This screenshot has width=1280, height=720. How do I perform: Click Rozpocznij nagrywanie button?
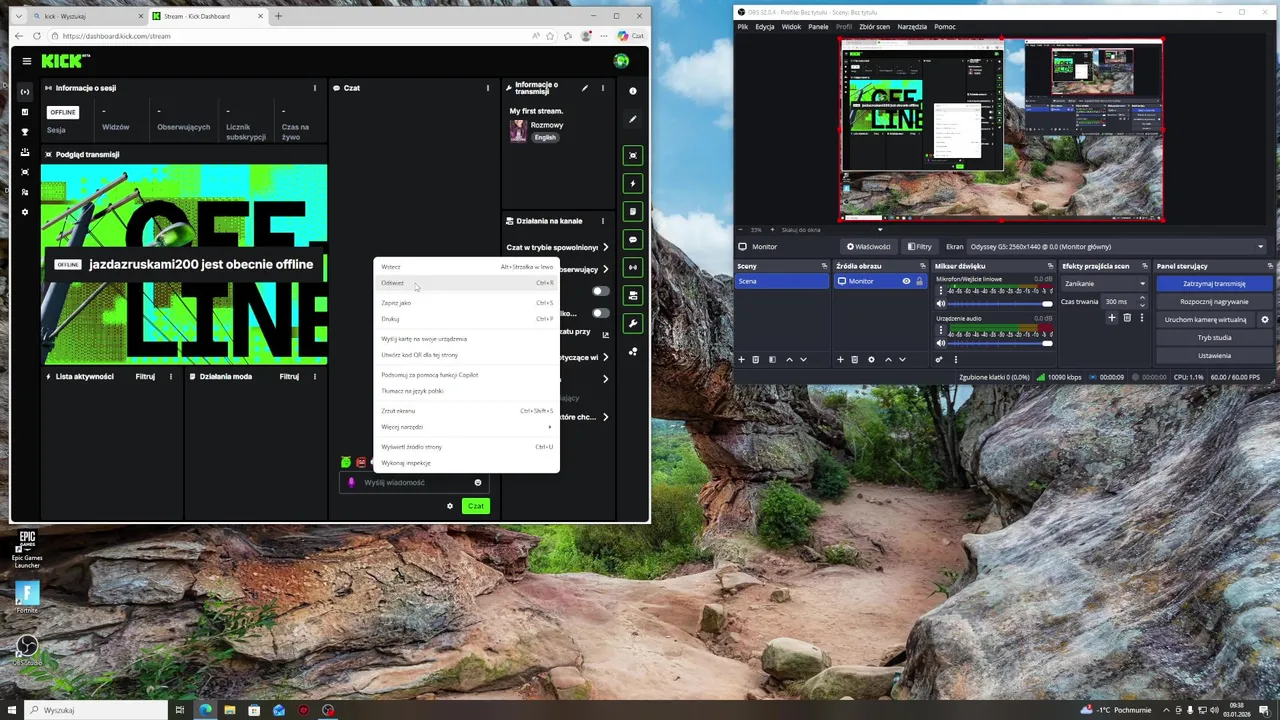(1214, 302)
